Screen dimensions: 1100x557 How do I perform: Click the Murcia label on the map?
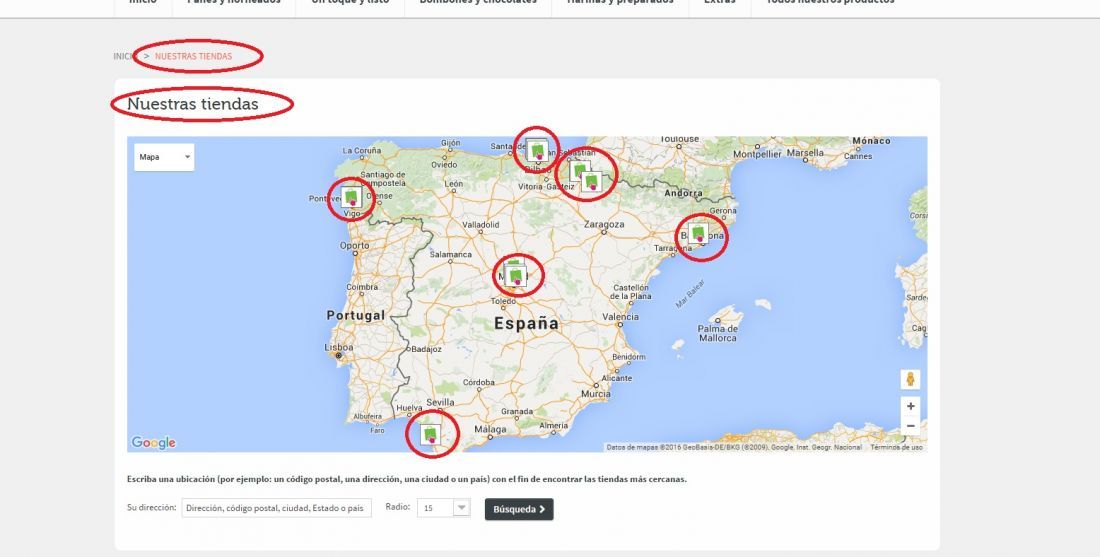pos(596,394)
